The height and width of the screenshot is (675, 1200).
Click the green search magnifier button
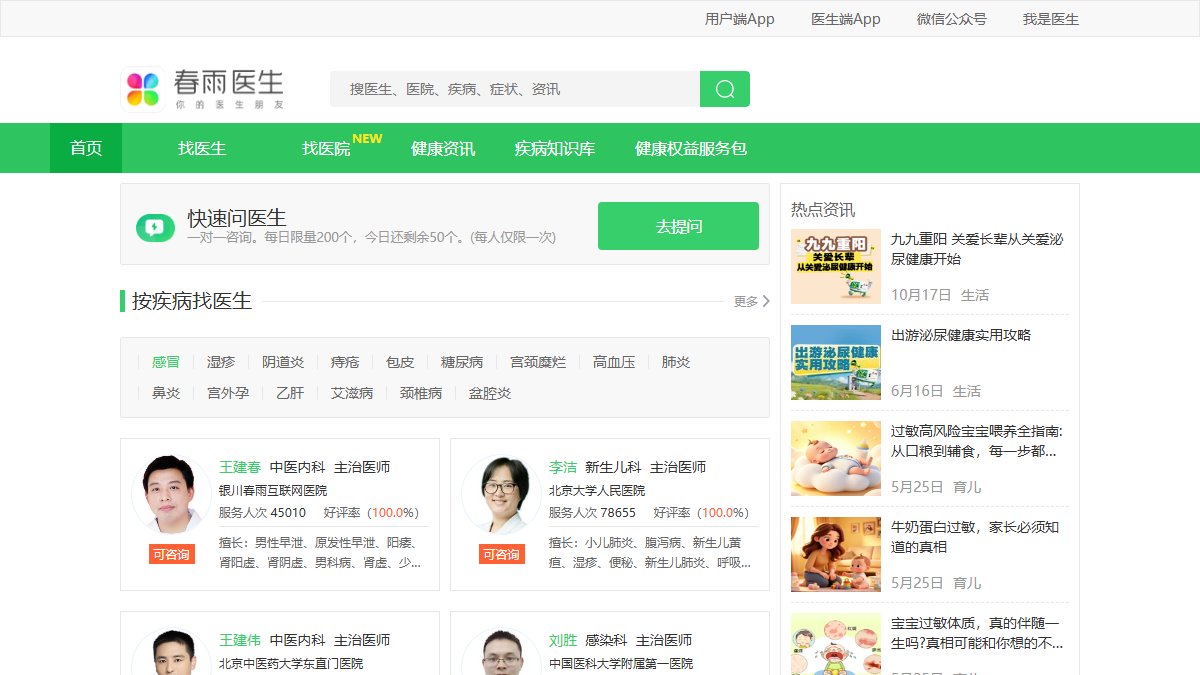[725, 89]
